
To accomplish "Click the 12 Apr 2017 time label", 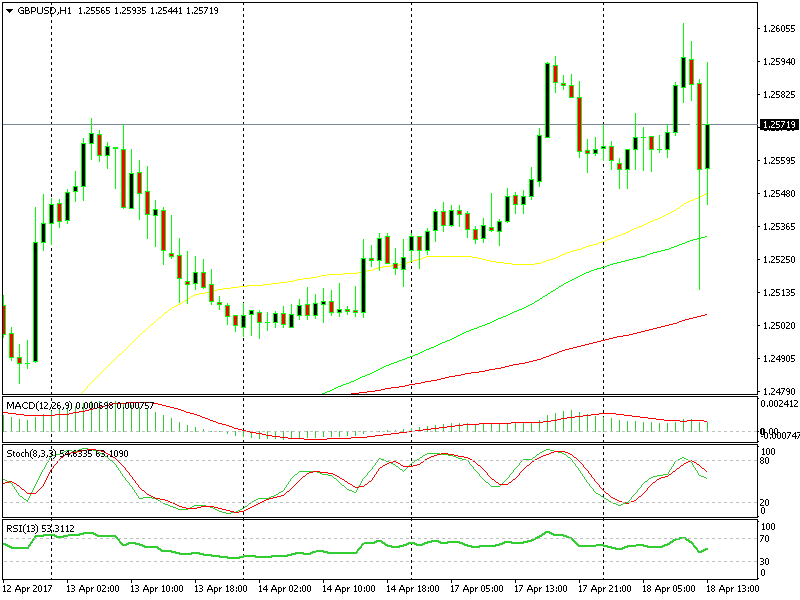I will pos(28,589).
